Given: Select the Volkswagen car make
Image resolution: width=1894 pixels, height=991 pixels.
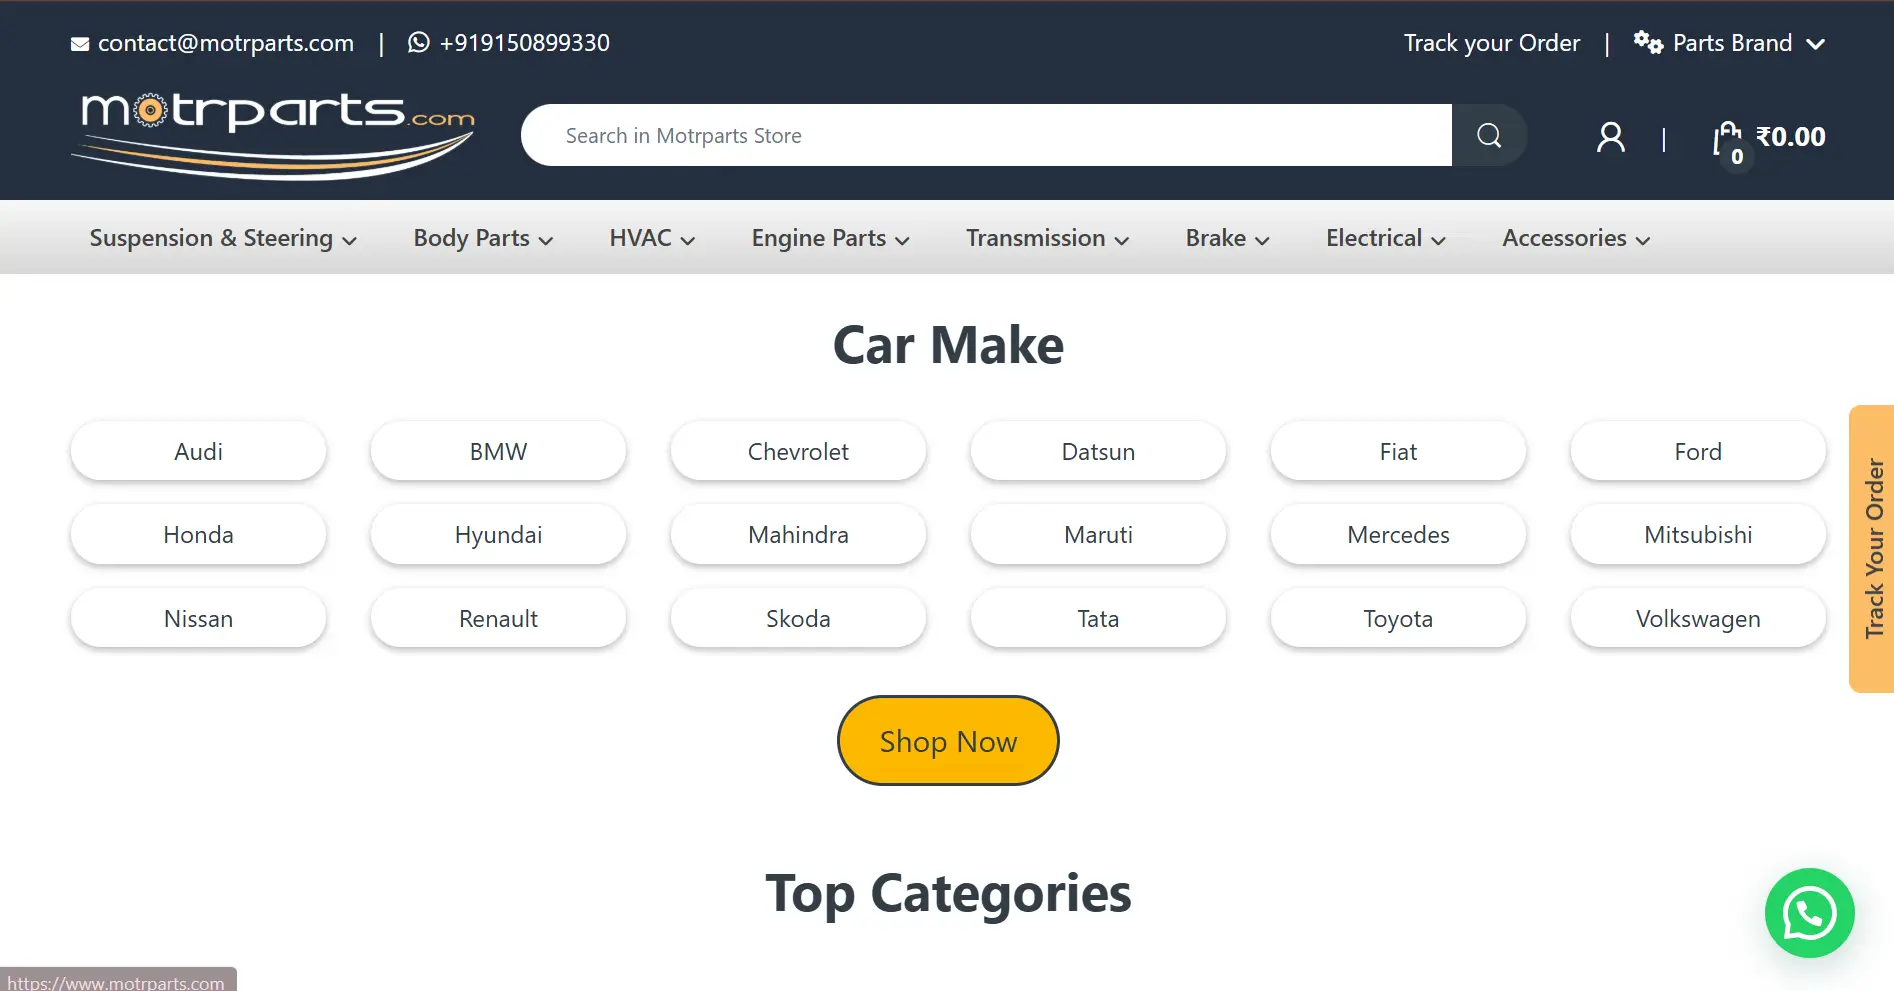Looking at the screenshot, I should click(x=1698, y=618).
